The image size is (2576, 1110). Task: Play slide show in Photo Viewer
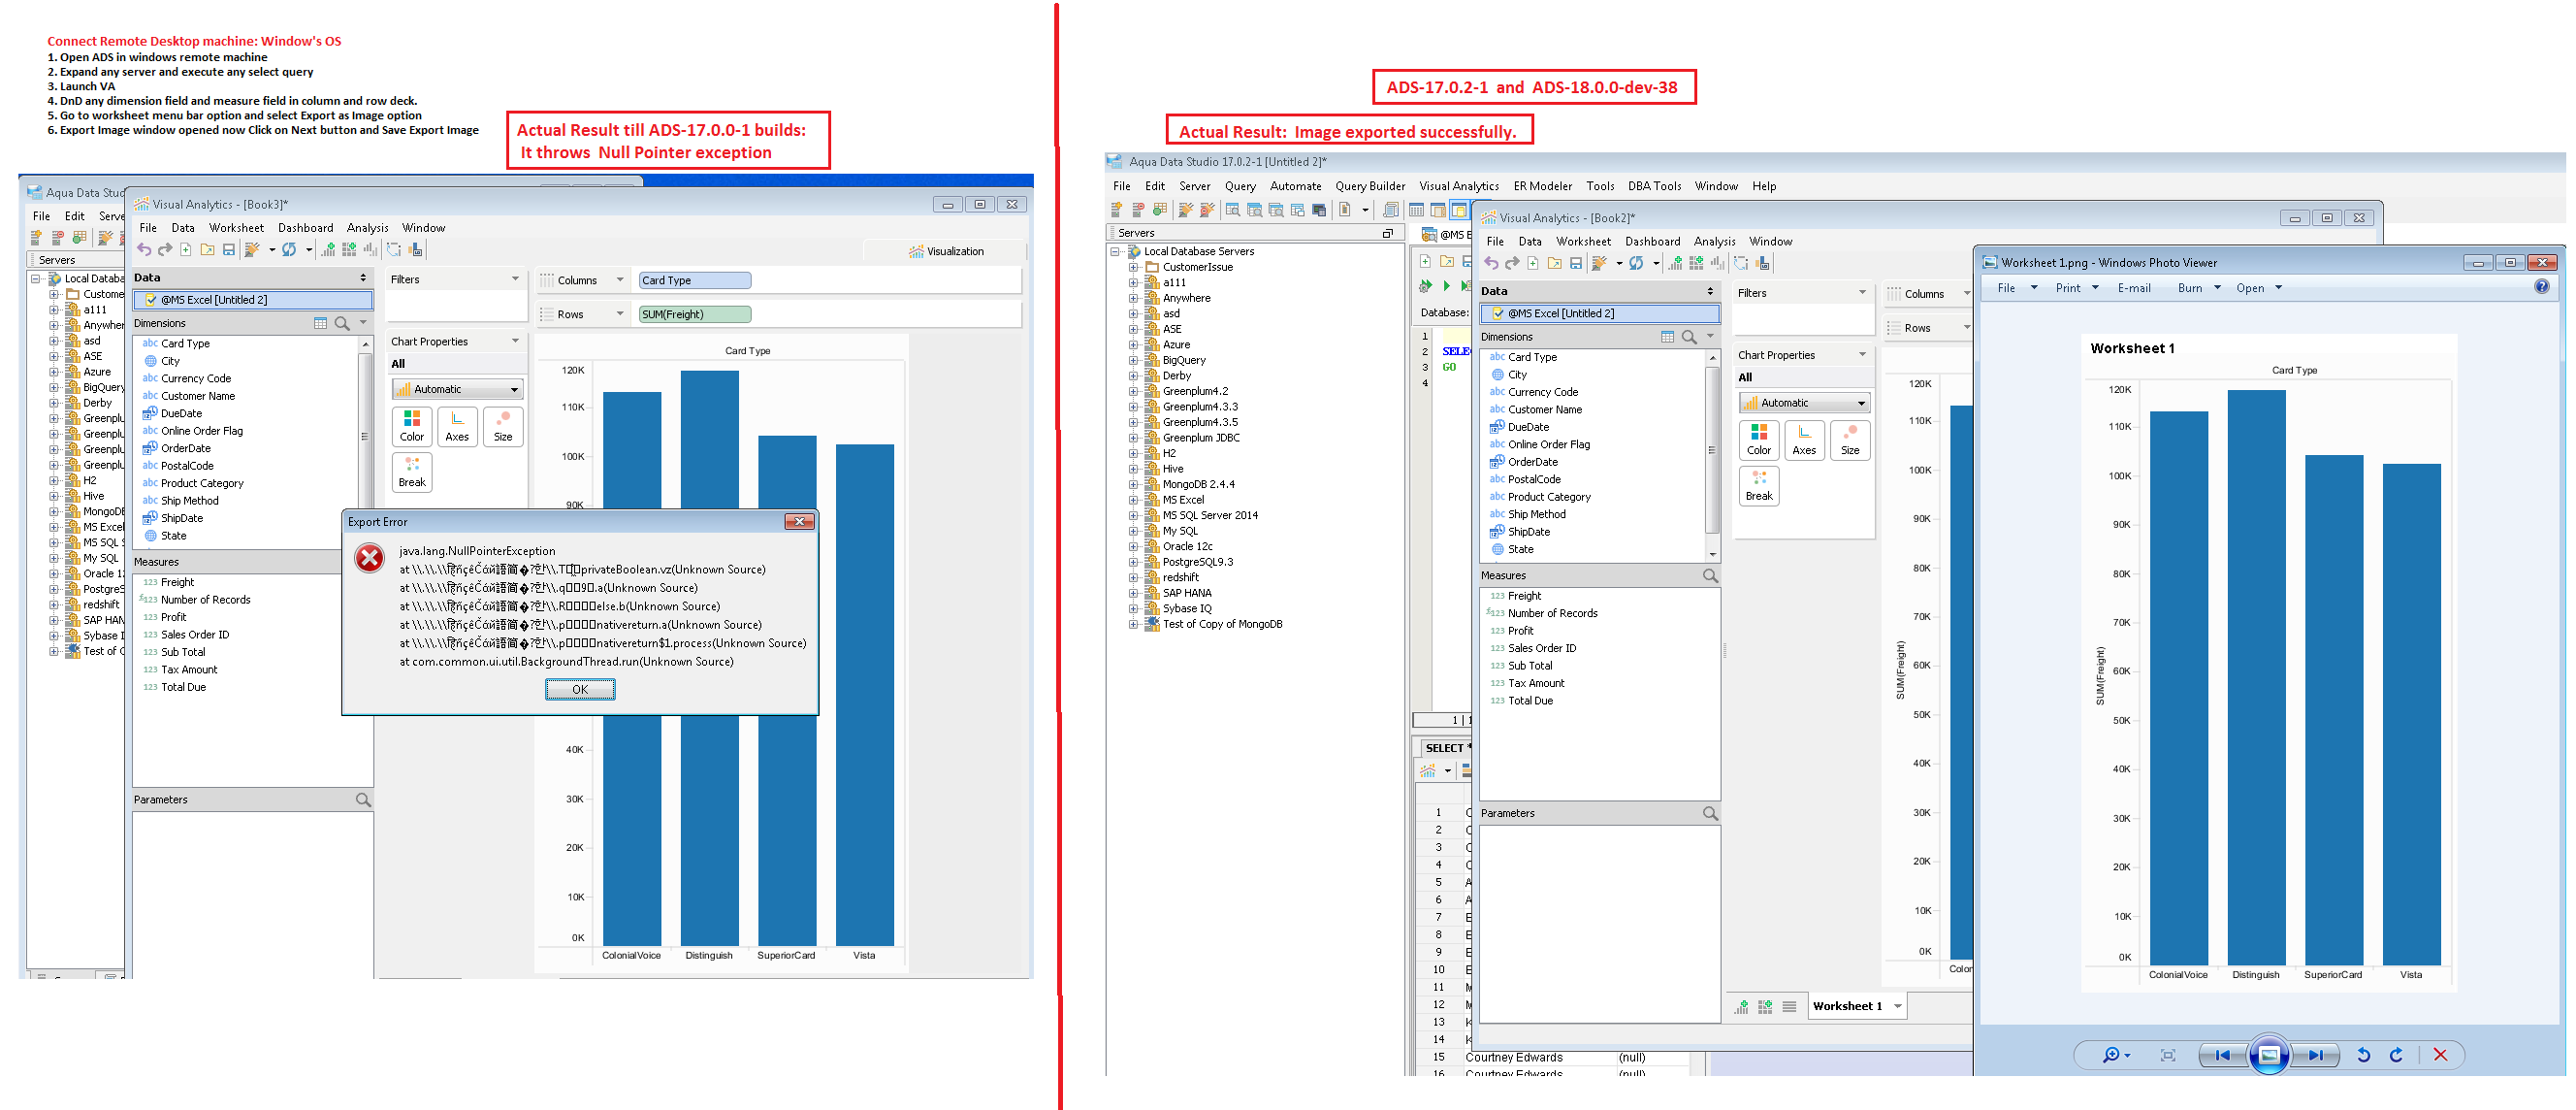[x=2268, y=1054]
